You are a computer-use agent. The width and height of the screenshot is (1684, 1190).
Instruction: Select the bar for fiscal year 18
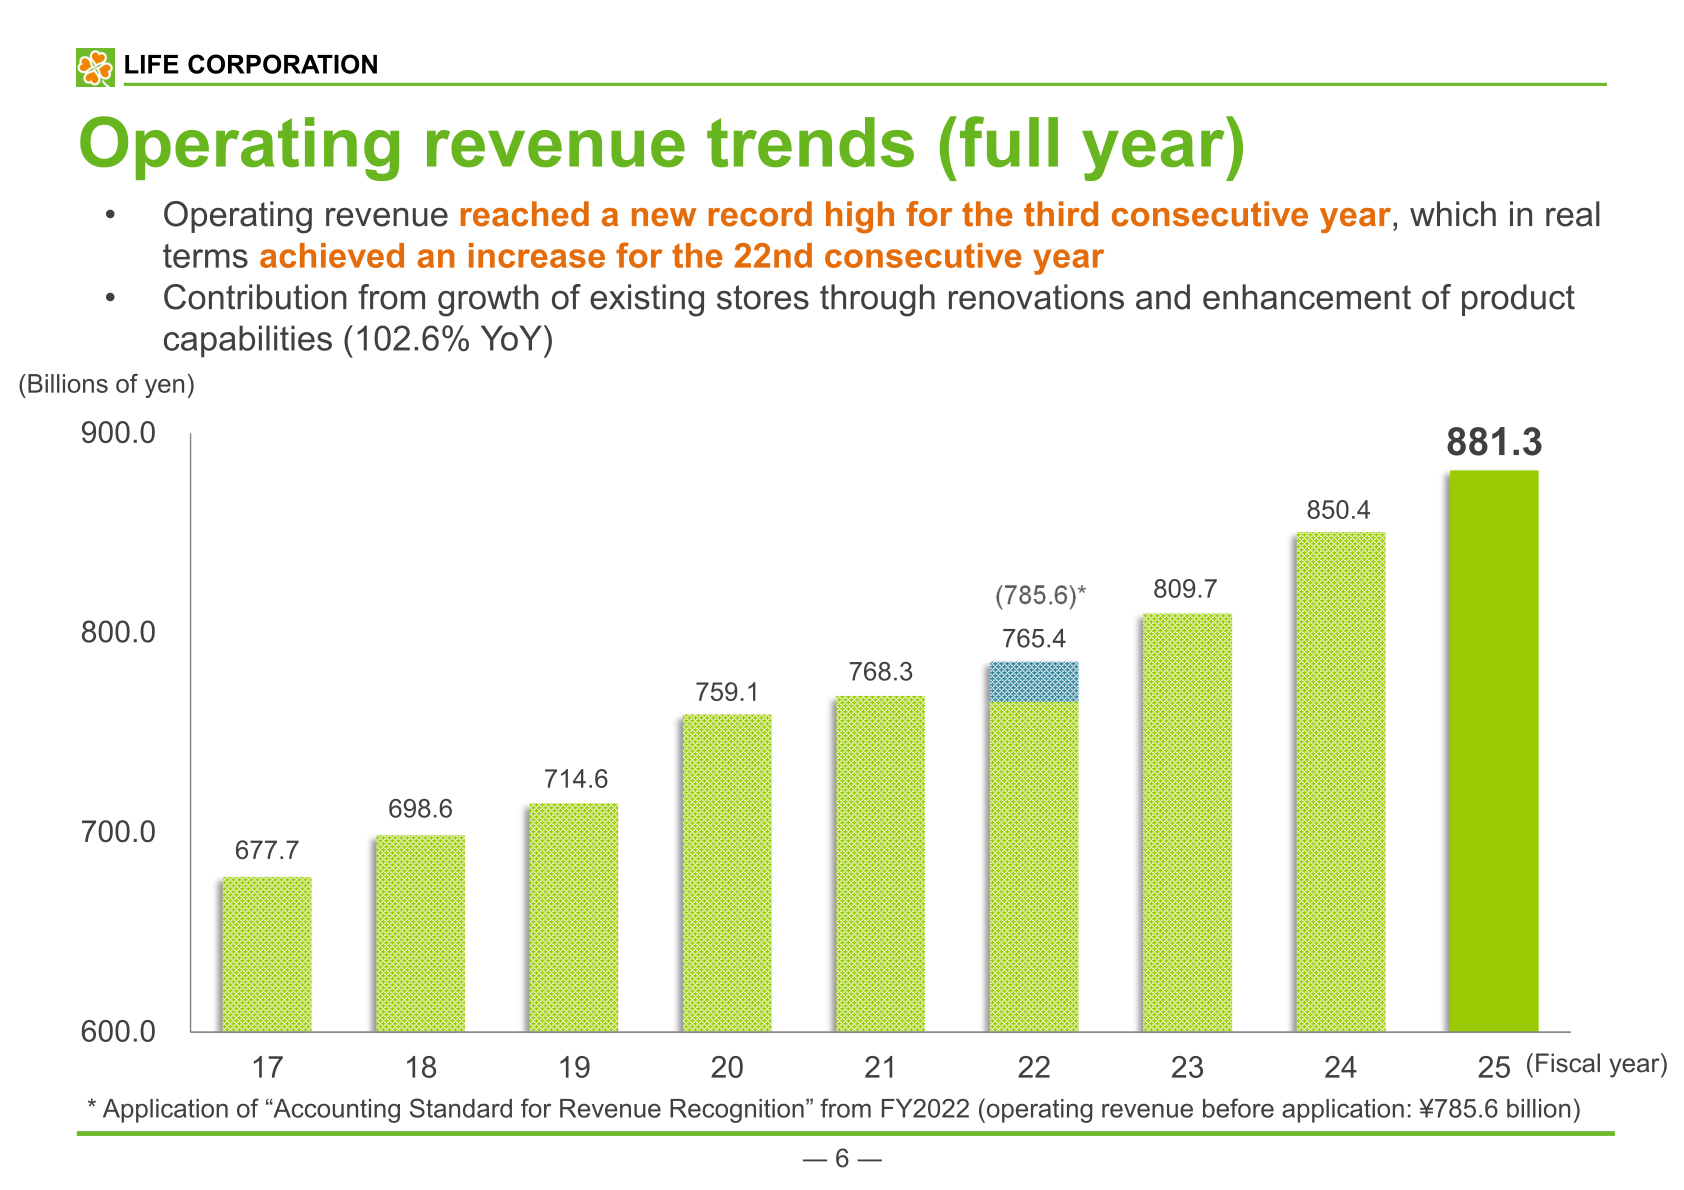420,933
